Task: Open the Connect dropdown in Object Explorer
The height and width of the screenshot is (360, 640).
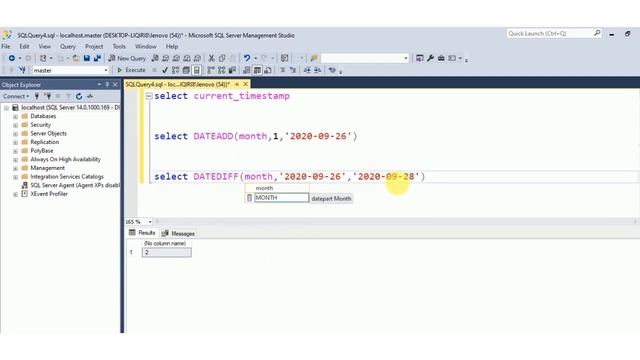Action: point(16,96)
